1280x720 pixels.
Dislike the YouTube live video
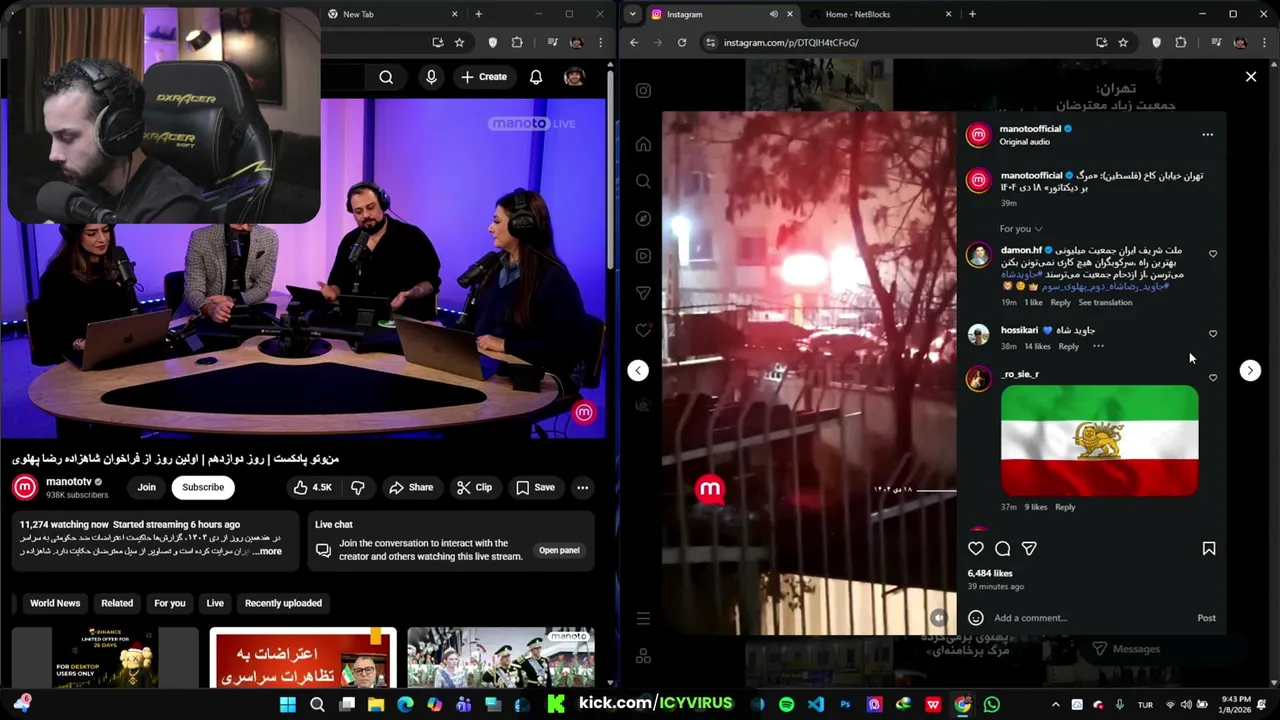point(357,487)
